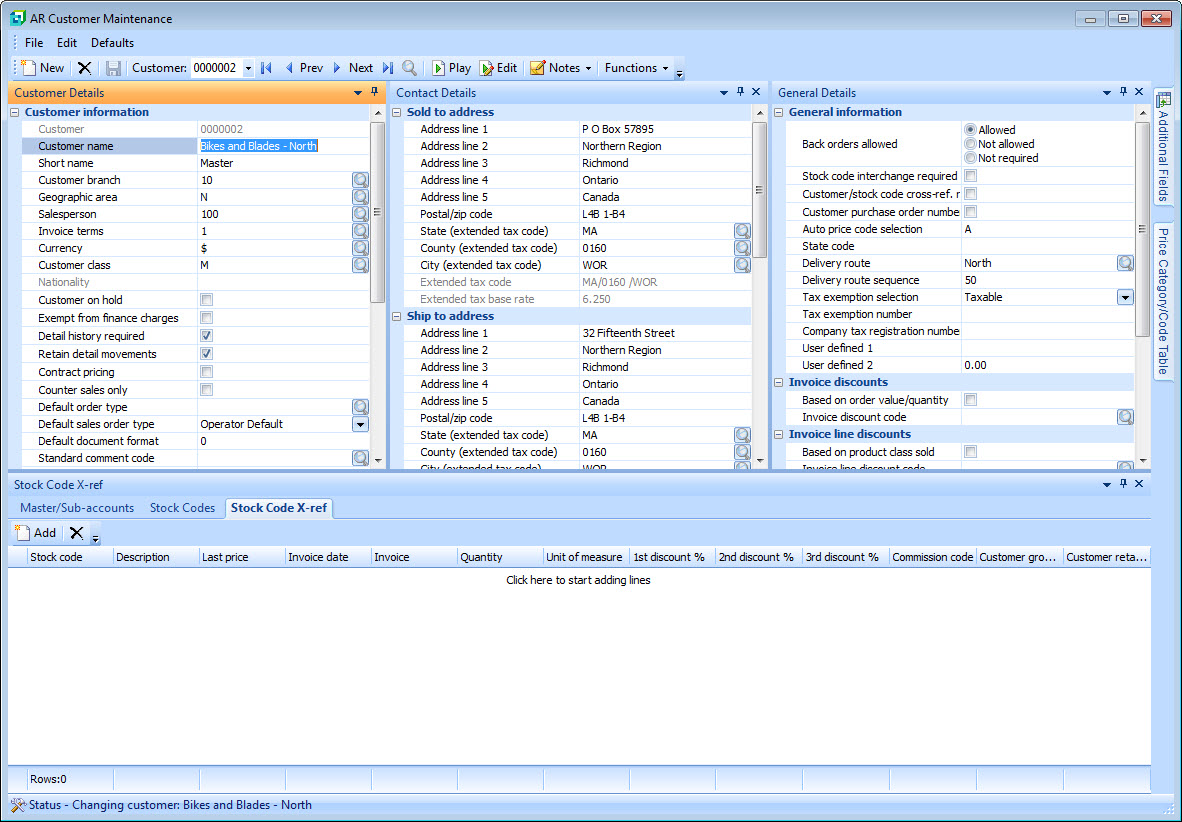Click the Delete X icon in main toolbar
Viewport: 1182px width, 822px height.
click(85, 68)
